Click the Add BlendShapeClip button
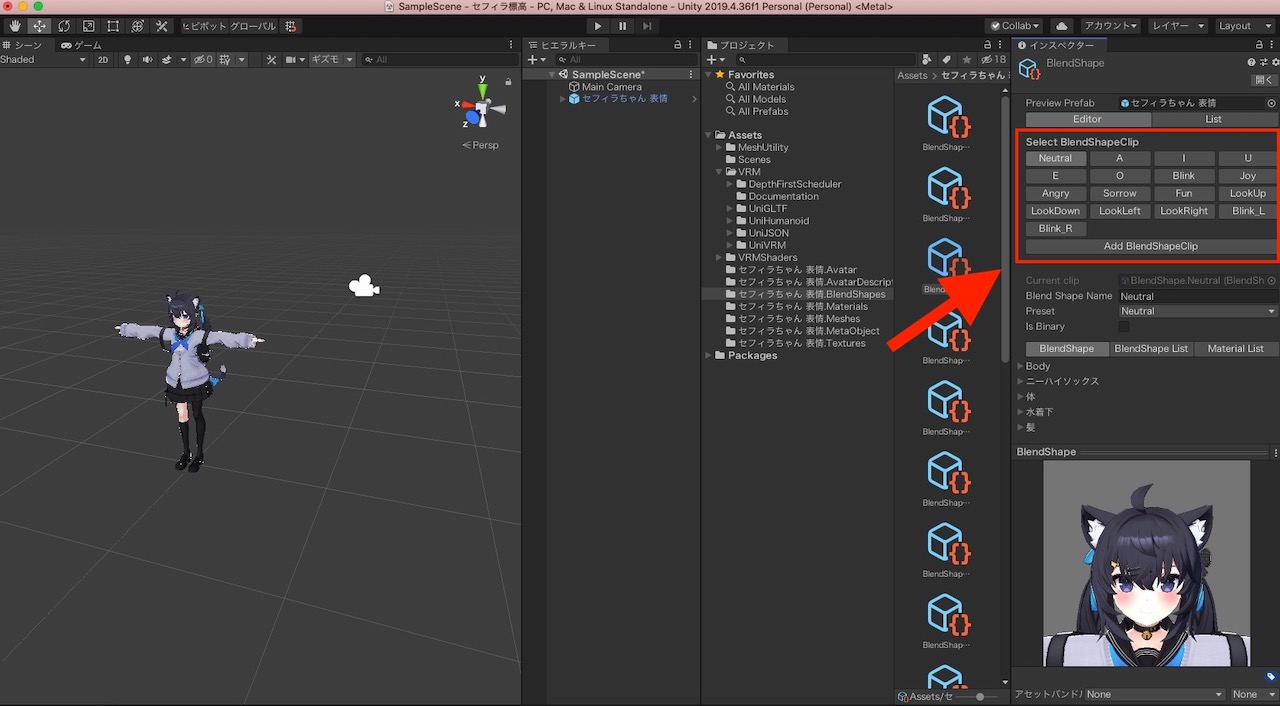 point(1150,246)
